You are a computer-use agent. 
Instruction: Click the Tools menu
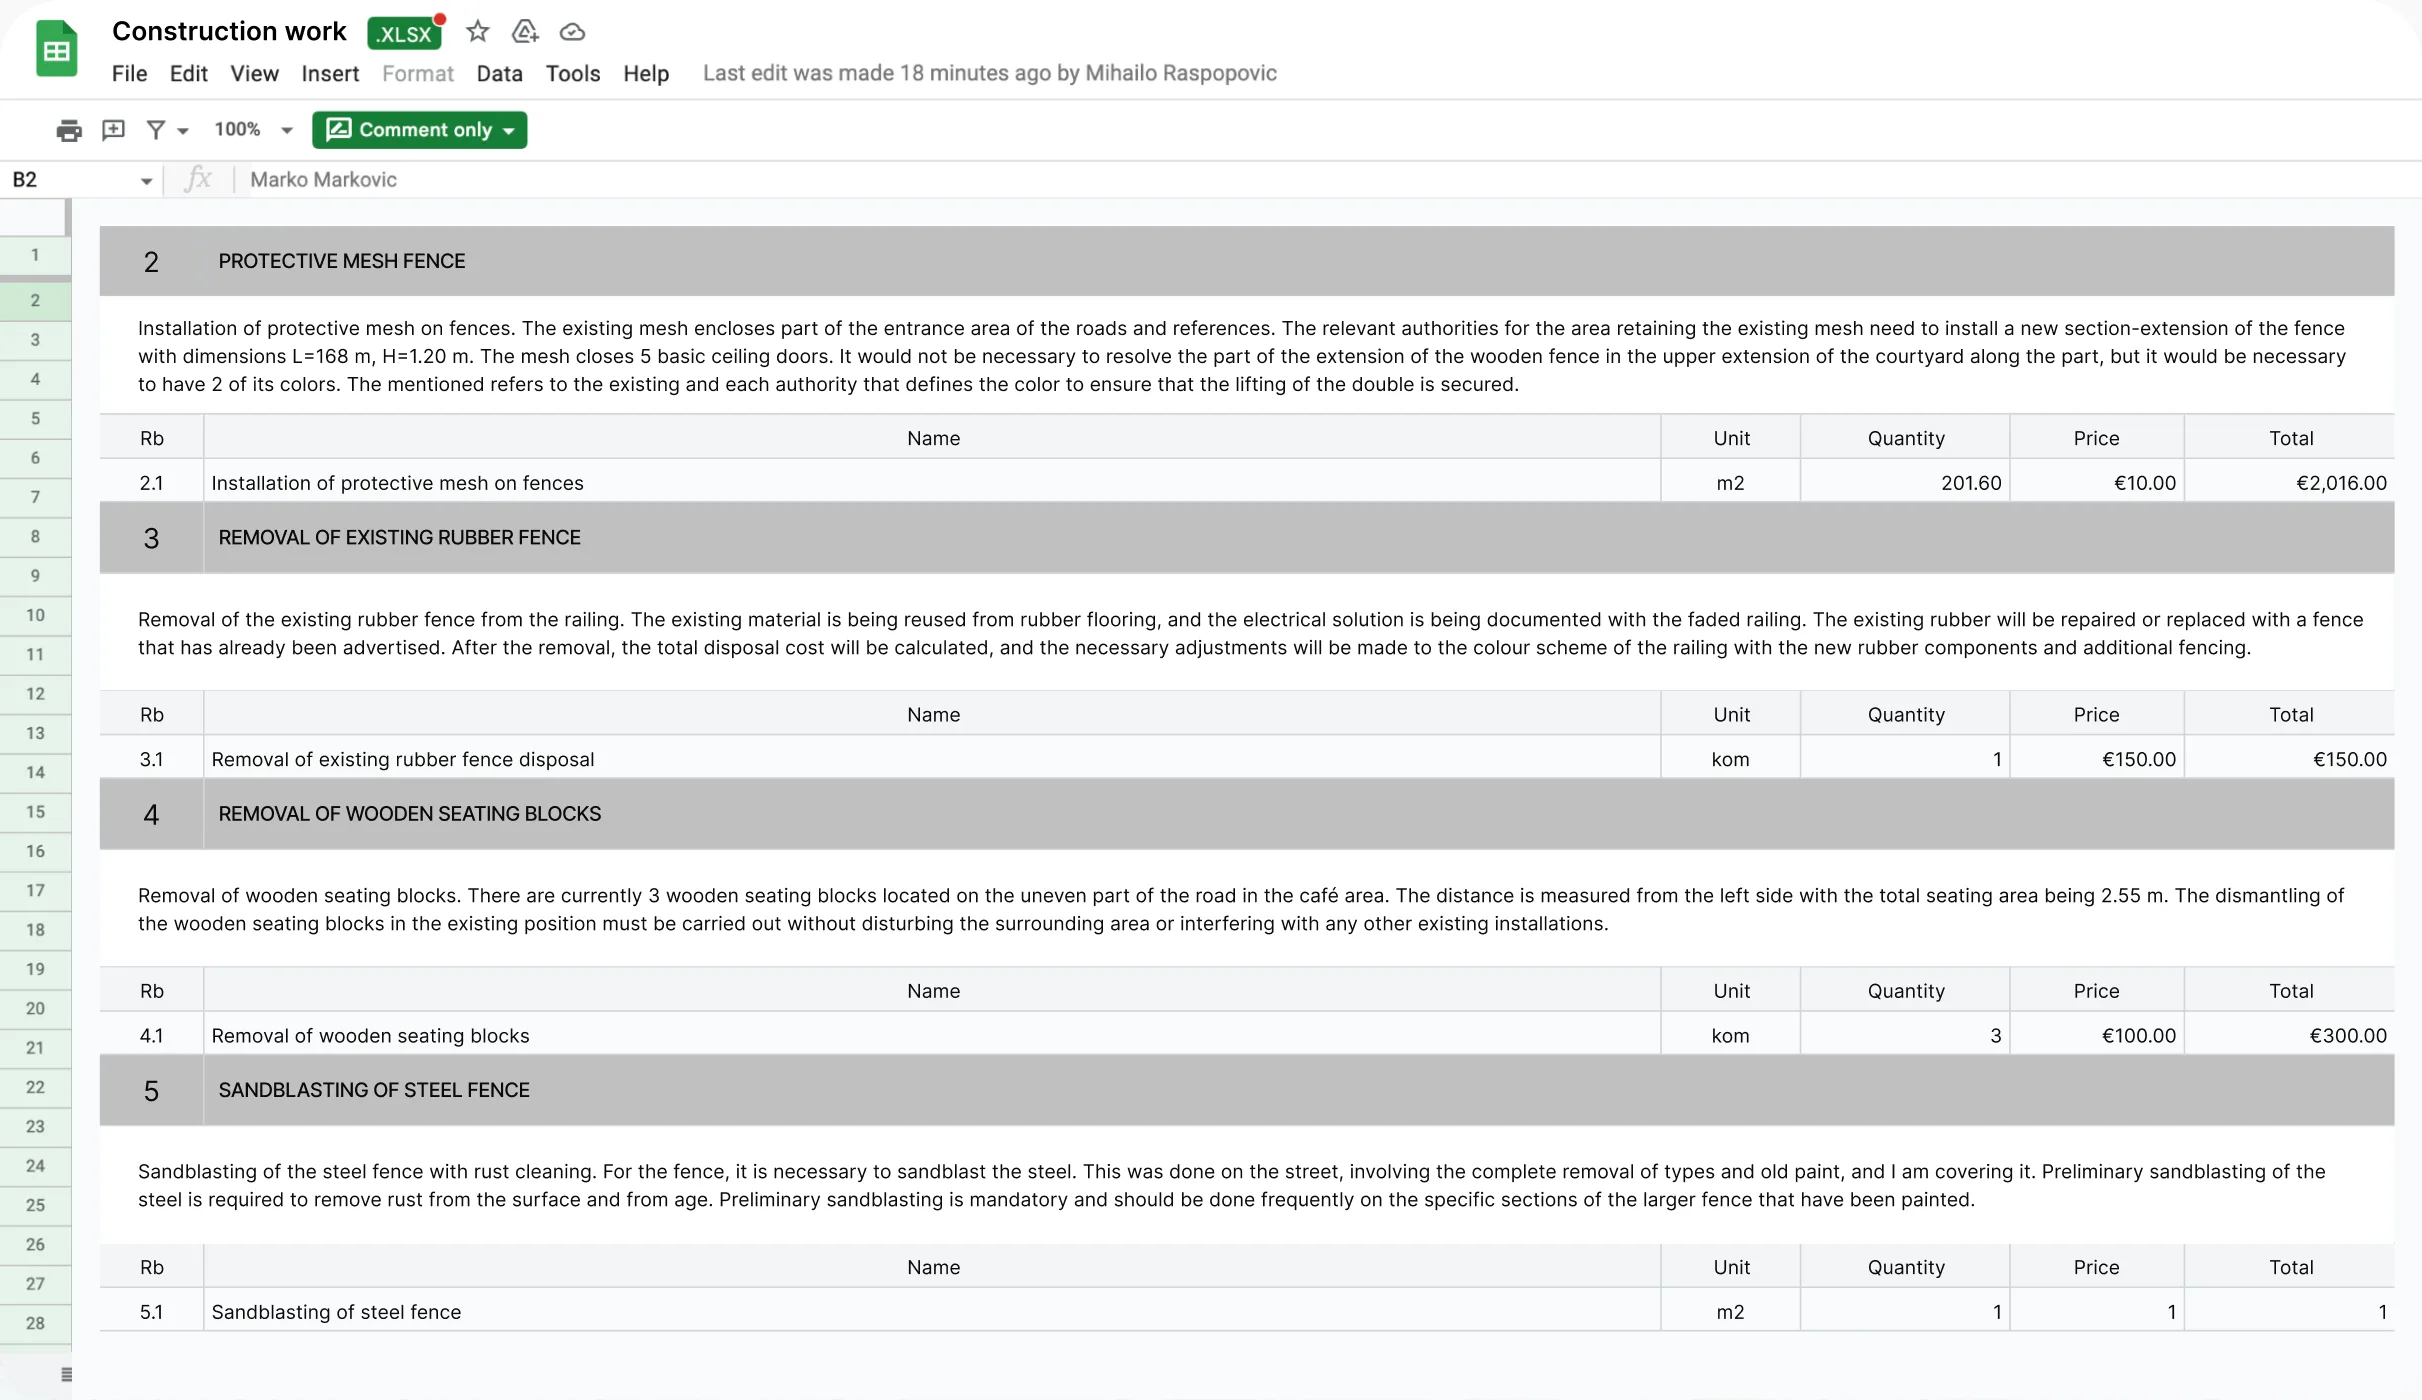click(572, 73)
